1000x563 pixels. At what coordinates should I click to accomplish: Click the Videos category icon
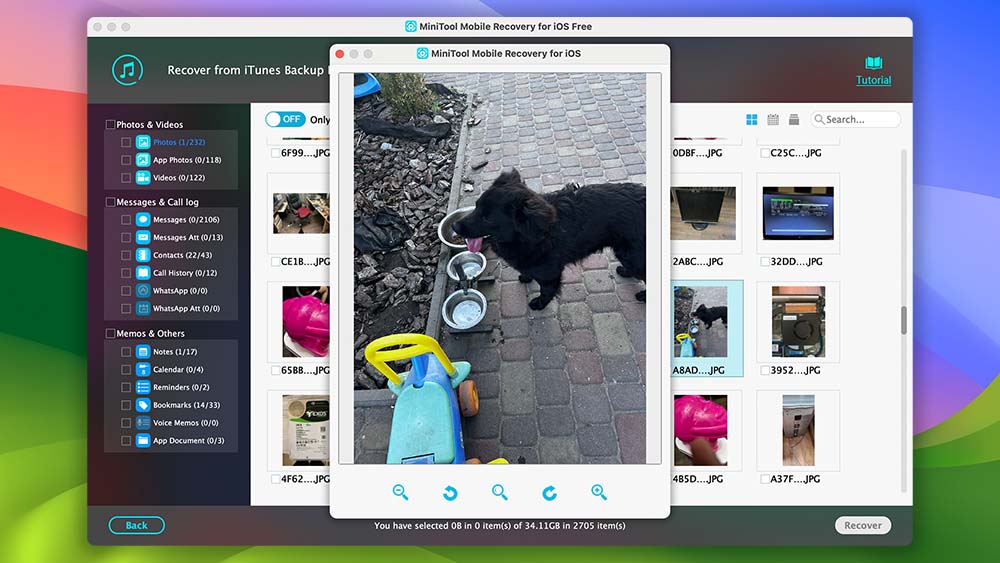coord(143,178)
